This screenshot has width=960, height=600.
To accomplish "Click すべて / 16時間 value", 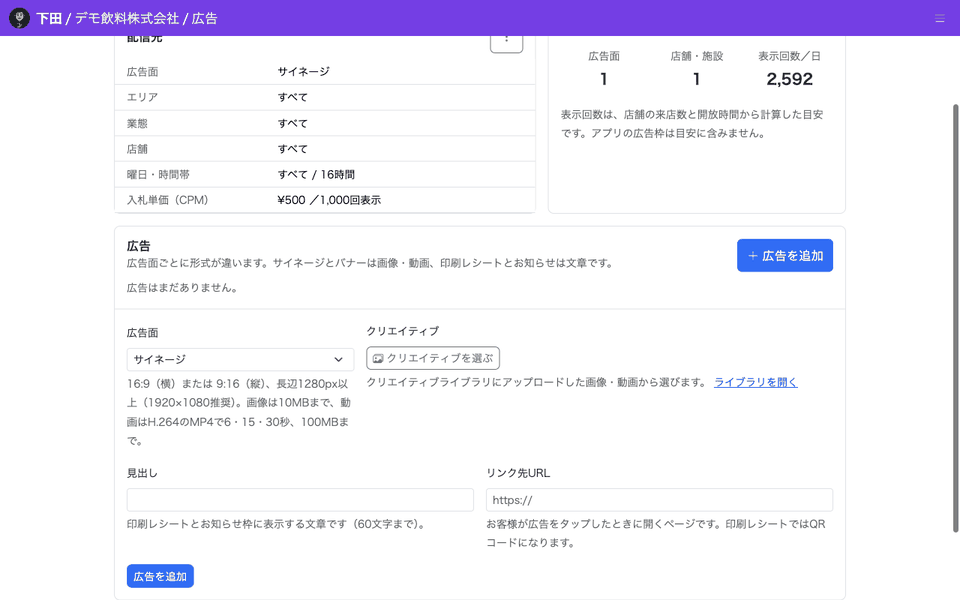I will tap(316, 174).
